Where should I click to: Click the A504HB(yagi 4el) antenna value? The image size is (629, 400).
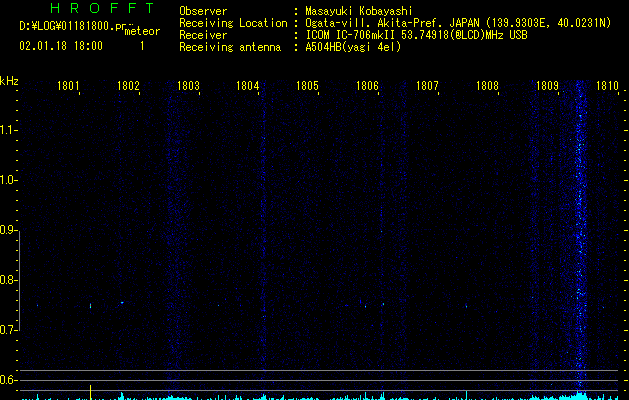353,47
